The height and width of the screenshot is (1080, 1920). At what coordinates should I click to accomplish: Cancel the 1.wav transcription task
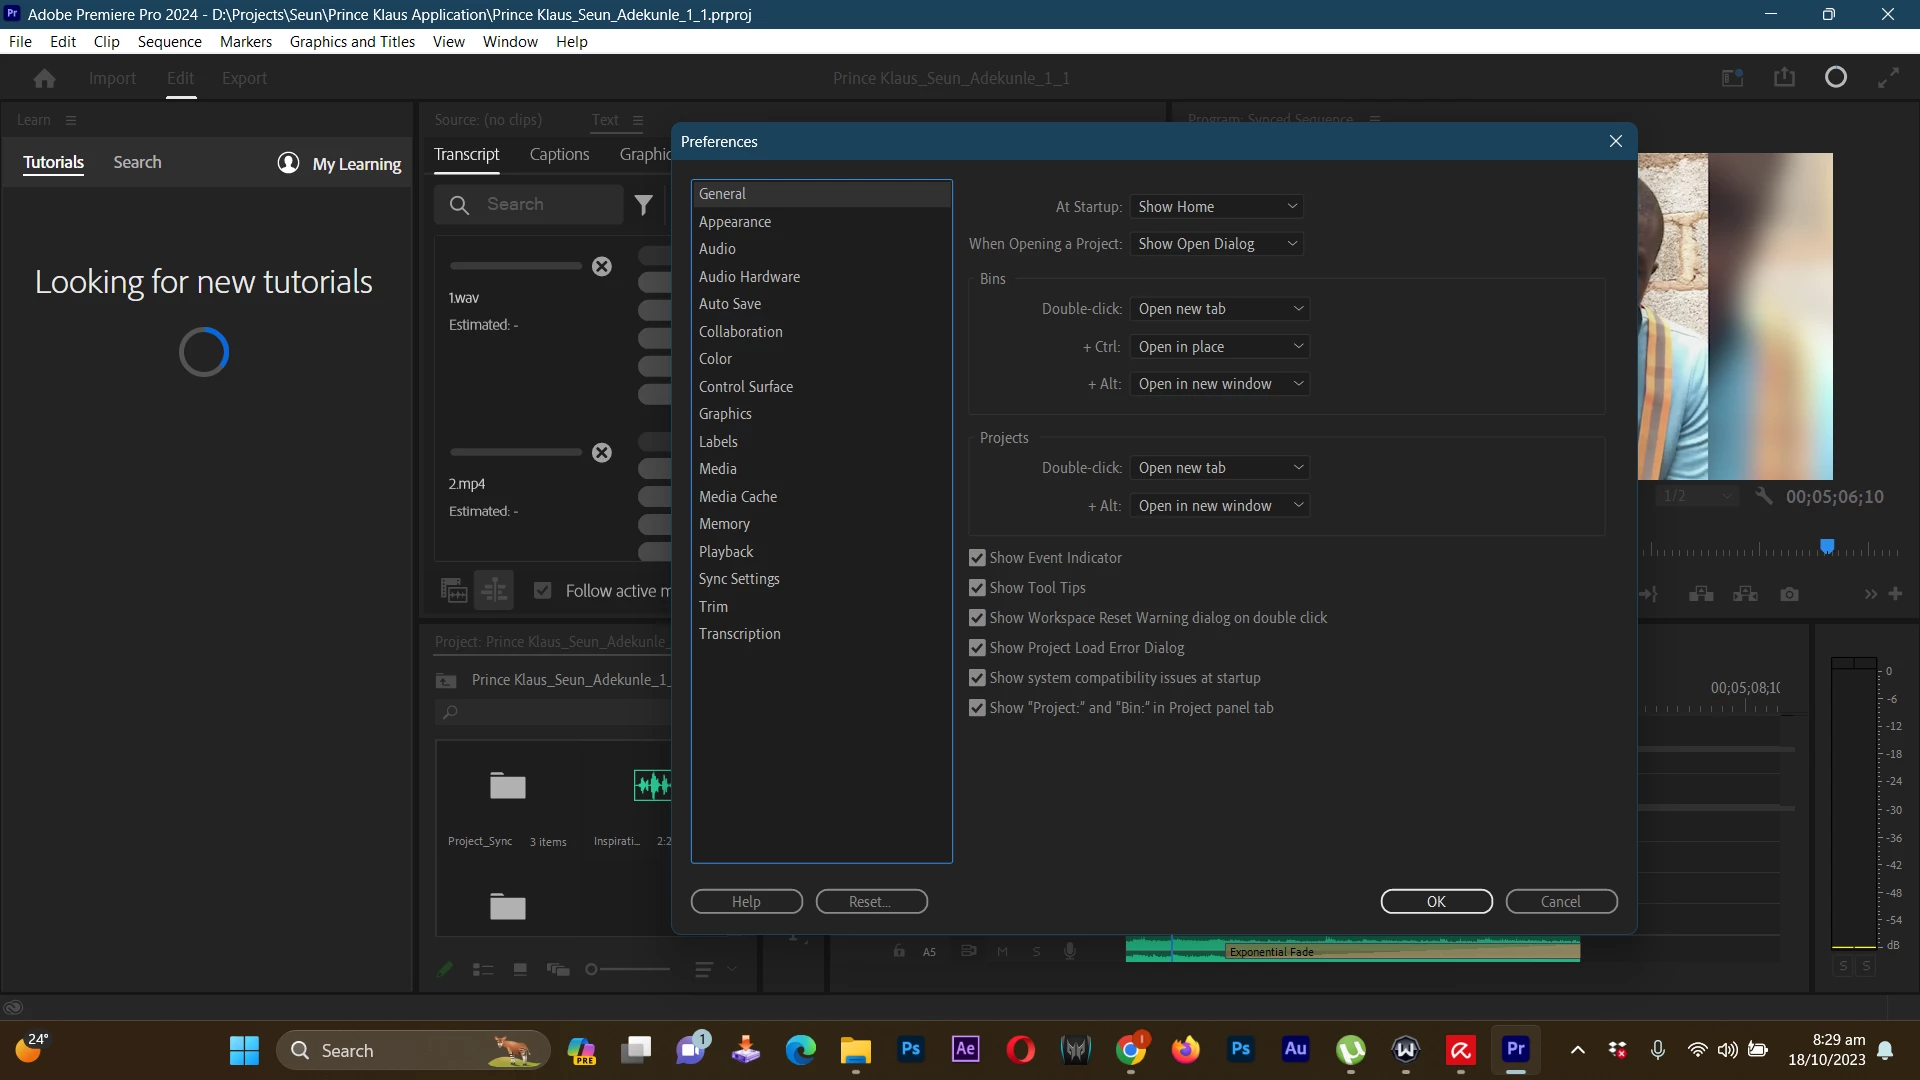(x=601, y=267)
